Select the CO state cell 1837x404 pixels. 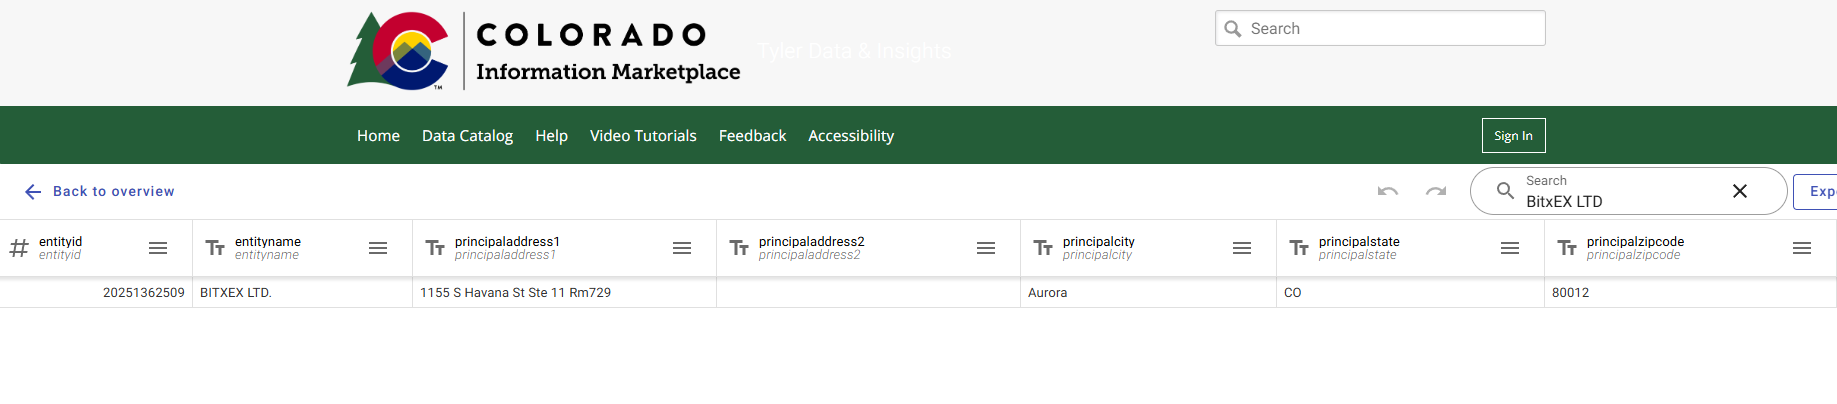[x=1410, y=293]
